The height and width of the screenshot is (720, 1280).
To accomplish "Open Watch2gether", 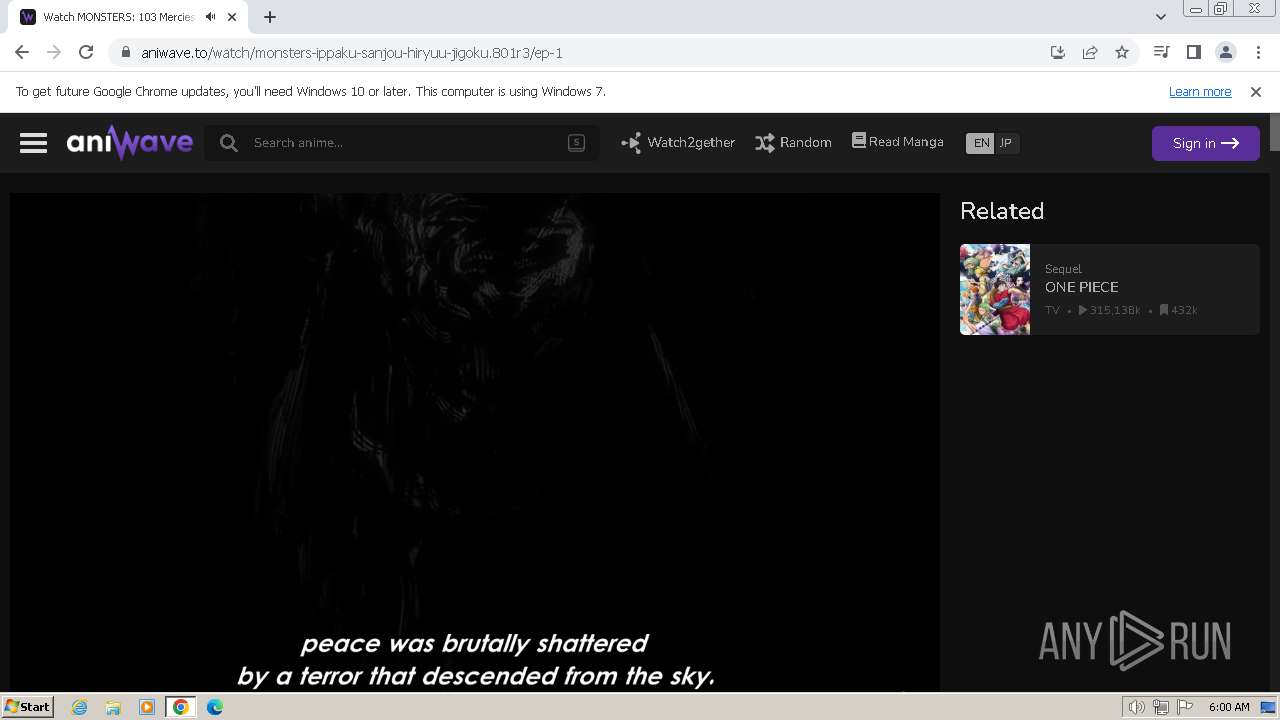I will [678, 143].
